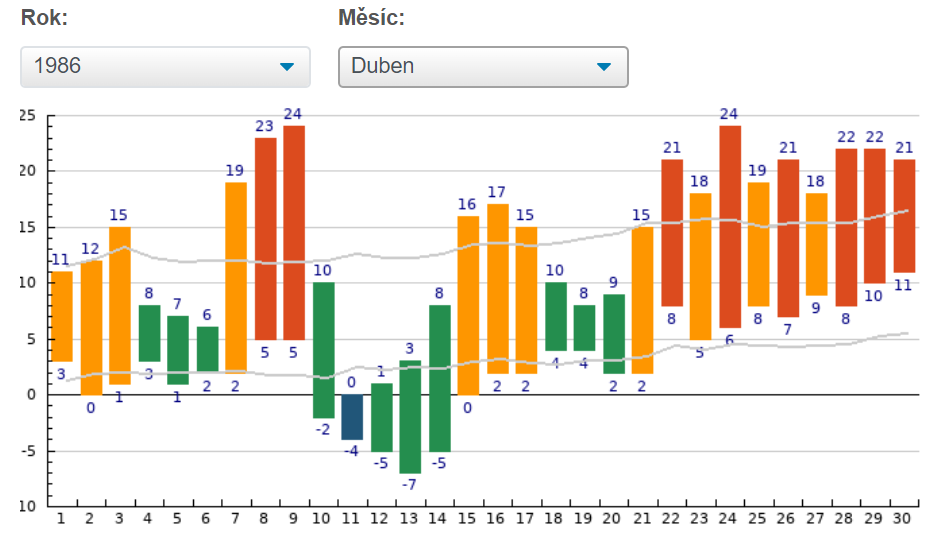Click the green bar for day 13
Screen dimensions: 939x539
(x=410, y=416)
